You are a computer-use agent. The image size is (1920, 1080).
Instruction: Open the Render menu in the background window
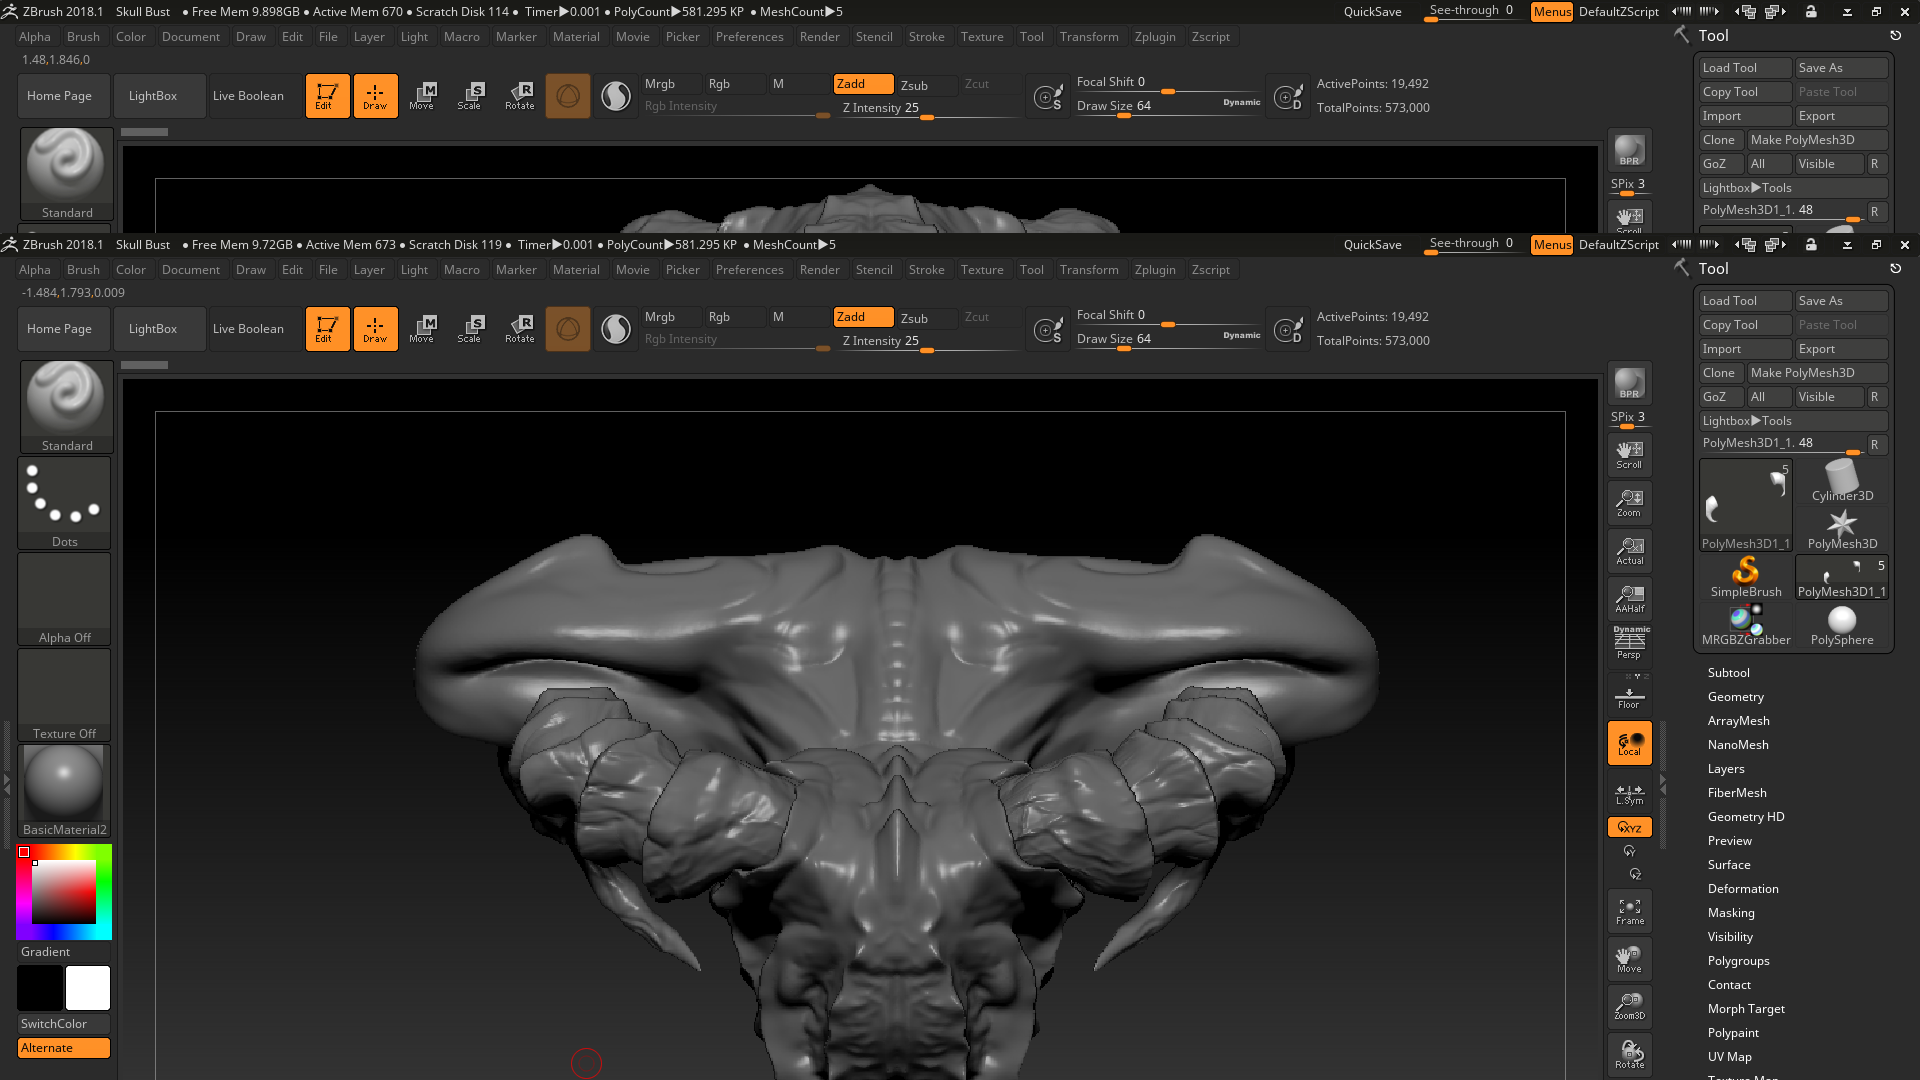click(x=820, y=37)
